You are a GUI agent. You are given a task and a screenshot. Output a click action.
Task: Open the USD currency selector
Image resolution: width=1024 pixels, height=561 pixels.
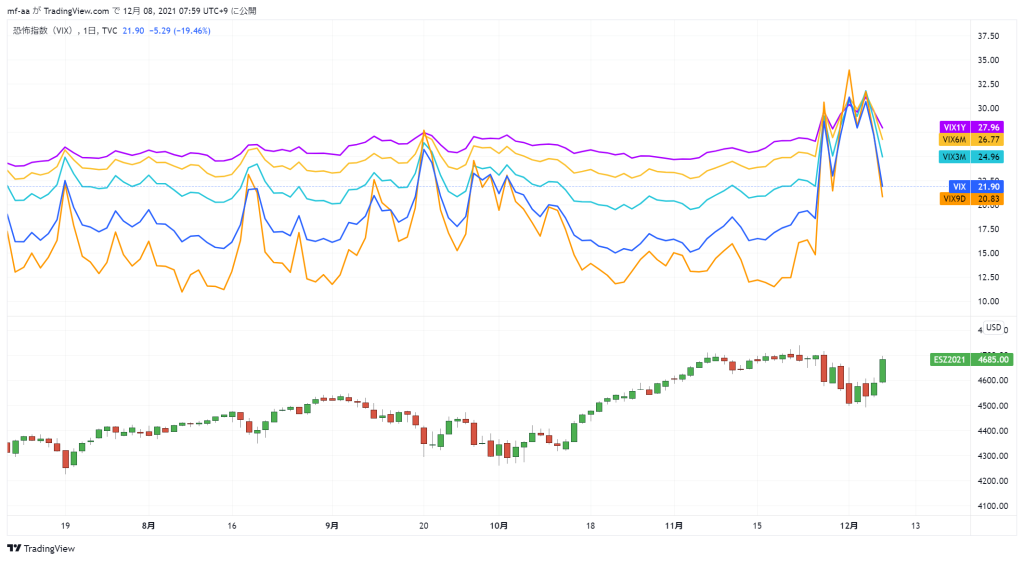point(993,327)
